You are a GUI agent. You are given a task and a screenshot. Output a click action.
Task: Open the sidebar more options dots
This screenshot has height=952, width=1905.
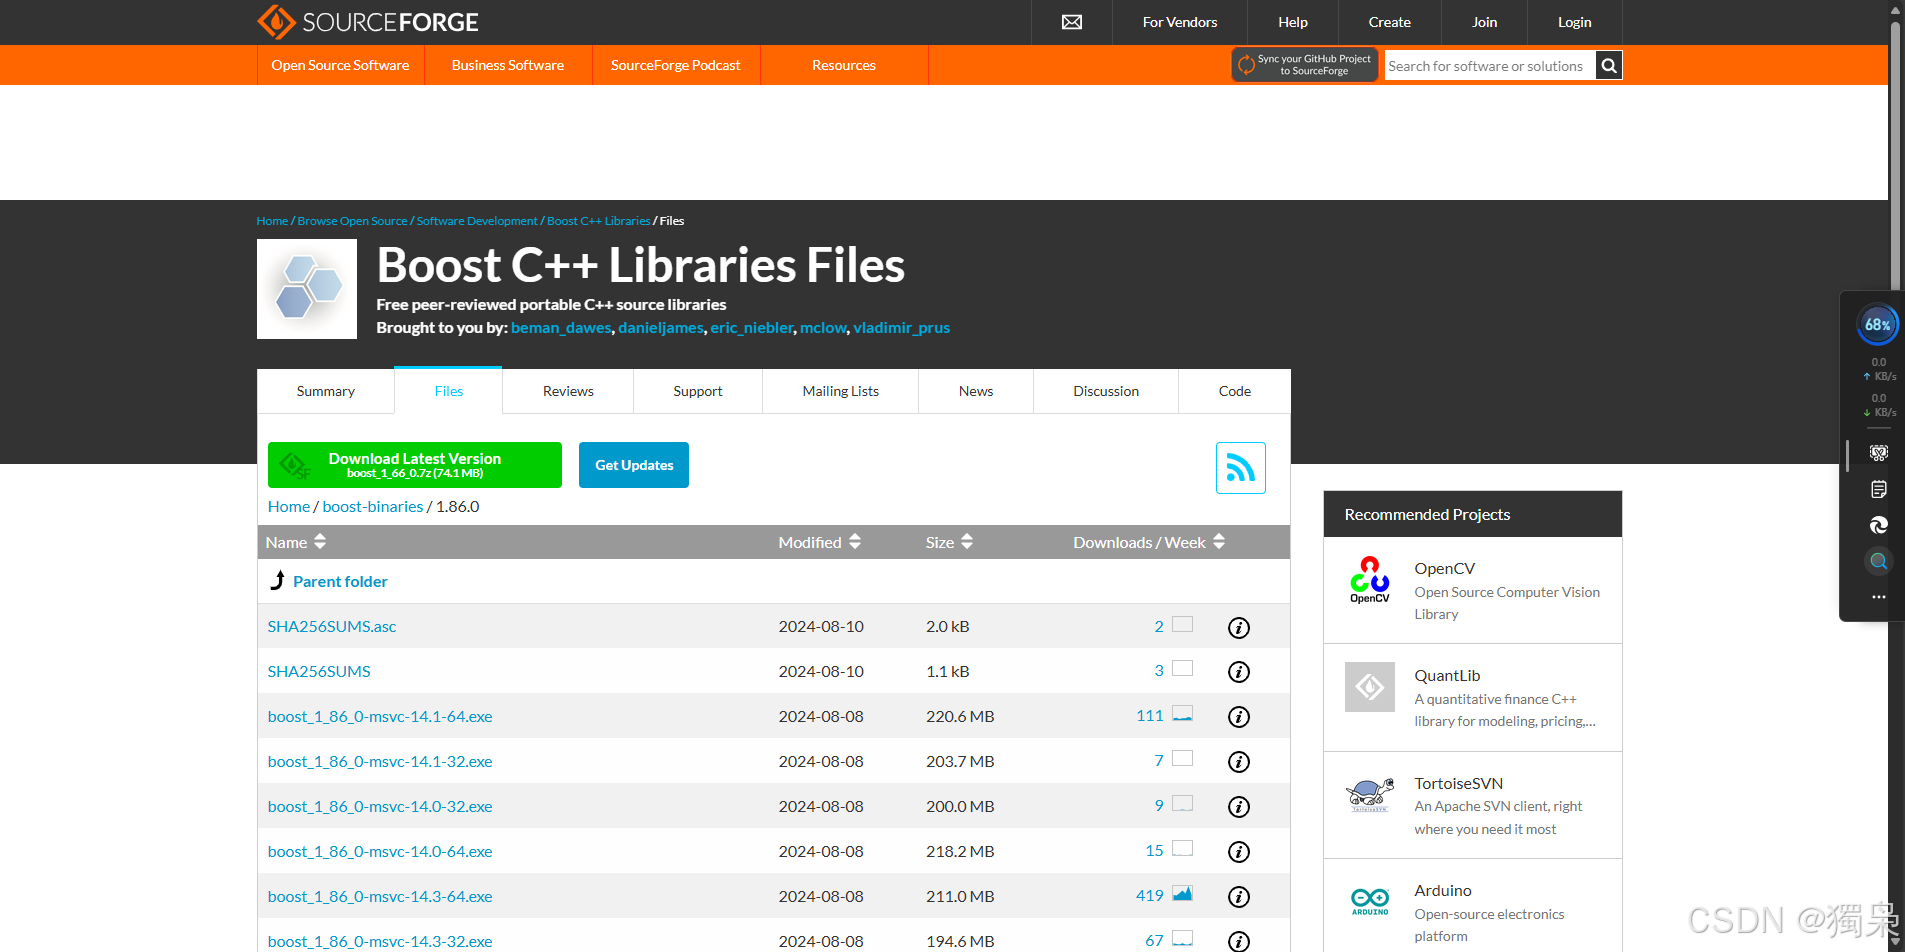coord(1878,597)
